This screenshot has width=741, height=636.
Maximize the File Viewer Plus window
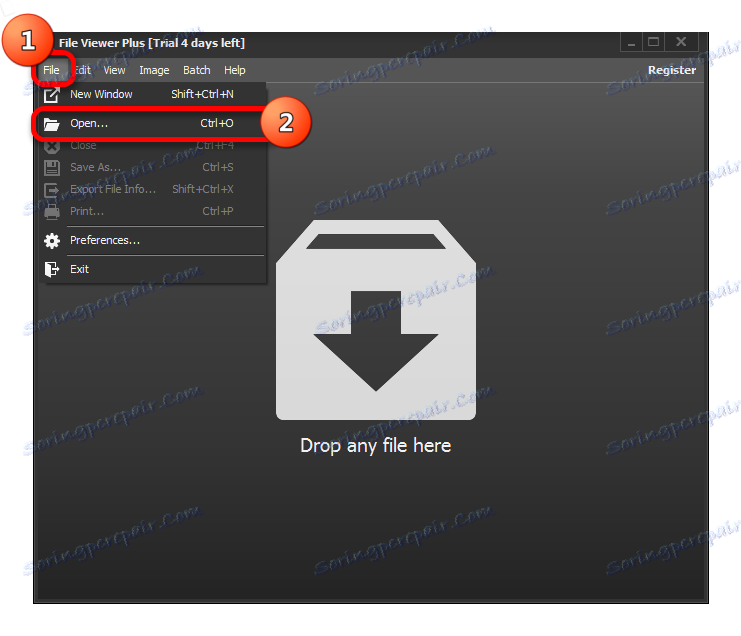pyautogui.click(x=654, y=43)
